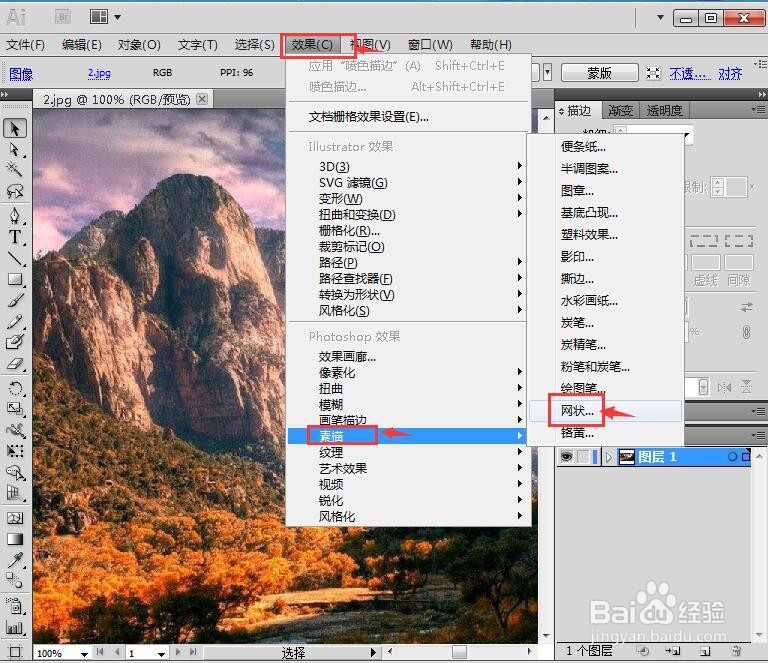
Task: Select the Lasso tool
Action: coord(15,191)
